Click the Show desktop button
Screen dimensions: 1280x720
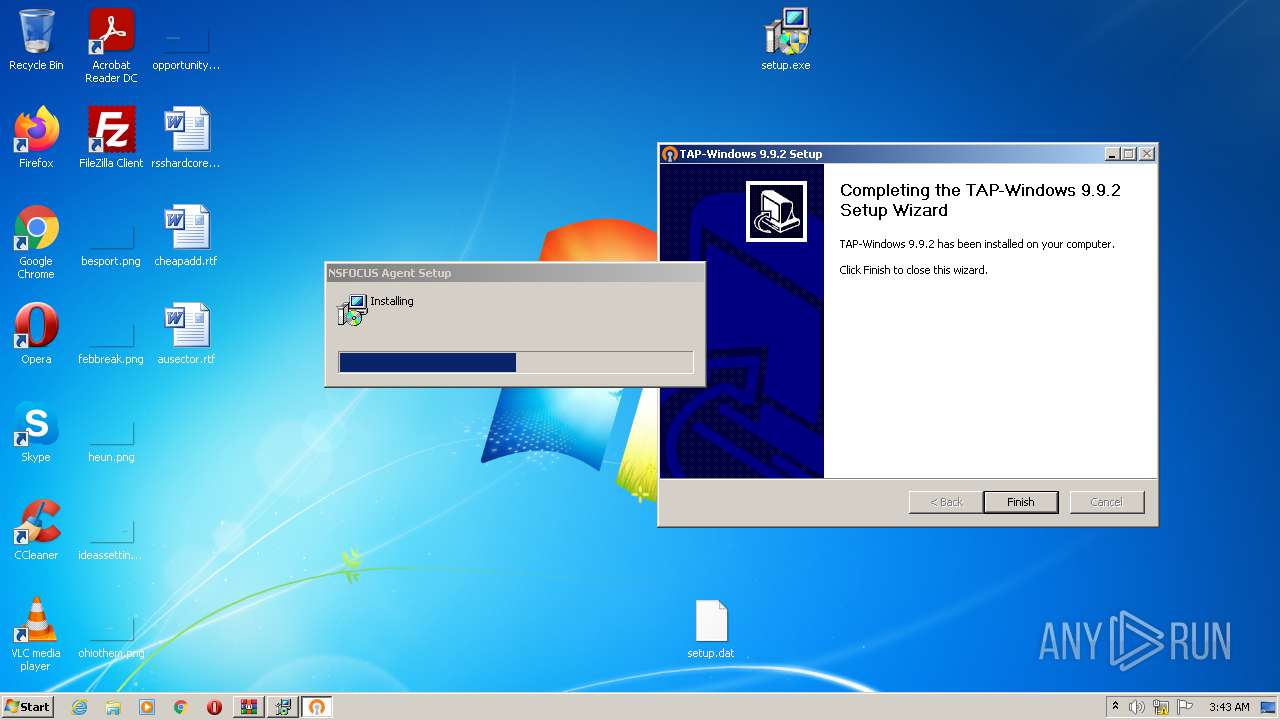tap(1269, 707)
